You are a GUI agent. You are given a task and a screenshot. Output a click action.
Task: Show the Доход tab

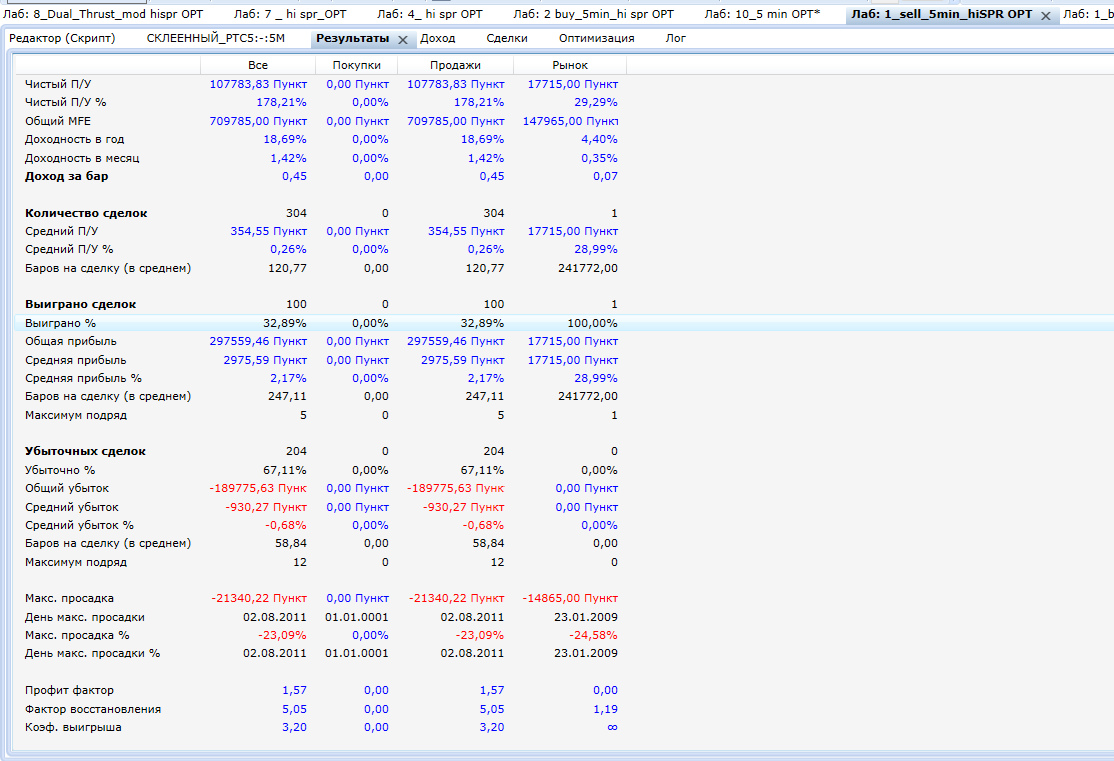click(437, 38)
